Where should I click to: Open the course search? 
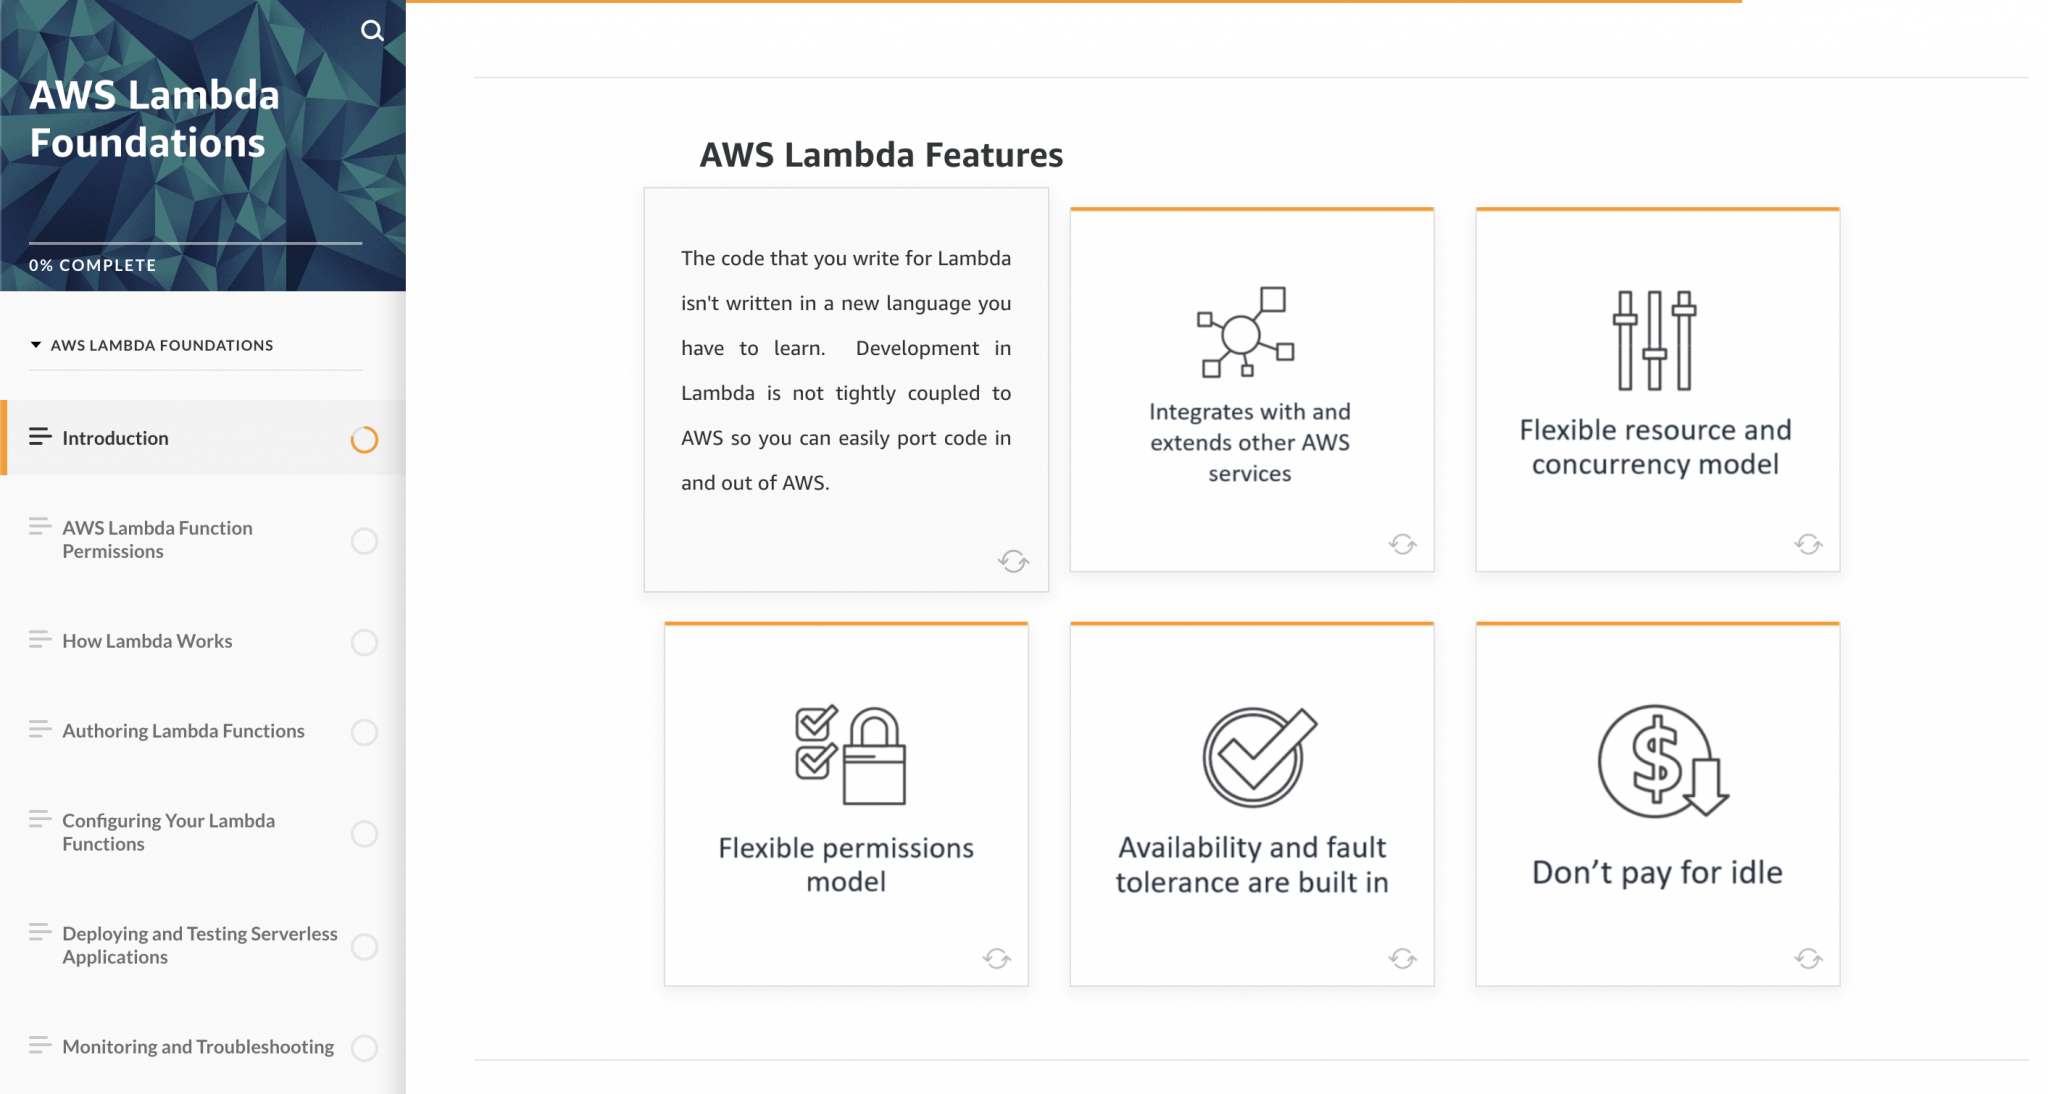coord(373,31)
